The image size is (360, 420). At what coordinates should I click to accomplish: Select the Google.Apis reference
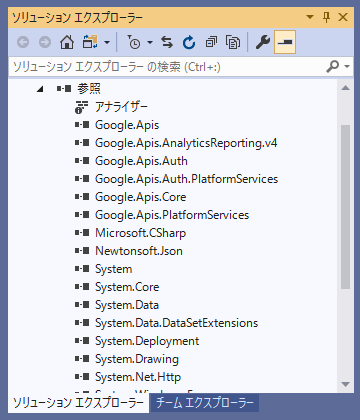click(127, 125)
